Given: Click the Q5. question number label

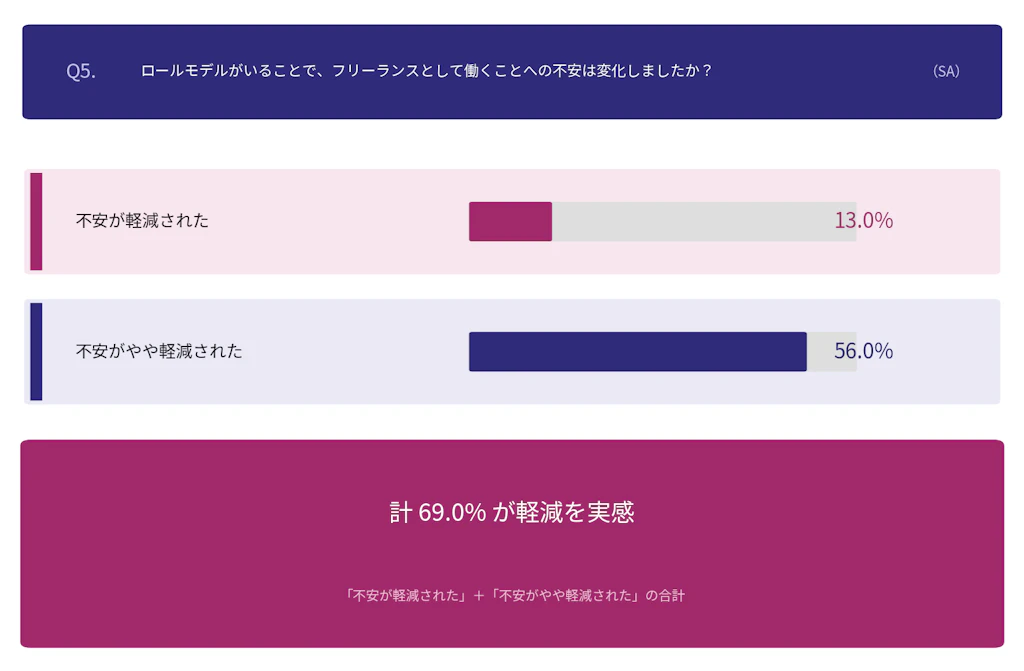Looking at the screenshot, I should tap(81, 72).
